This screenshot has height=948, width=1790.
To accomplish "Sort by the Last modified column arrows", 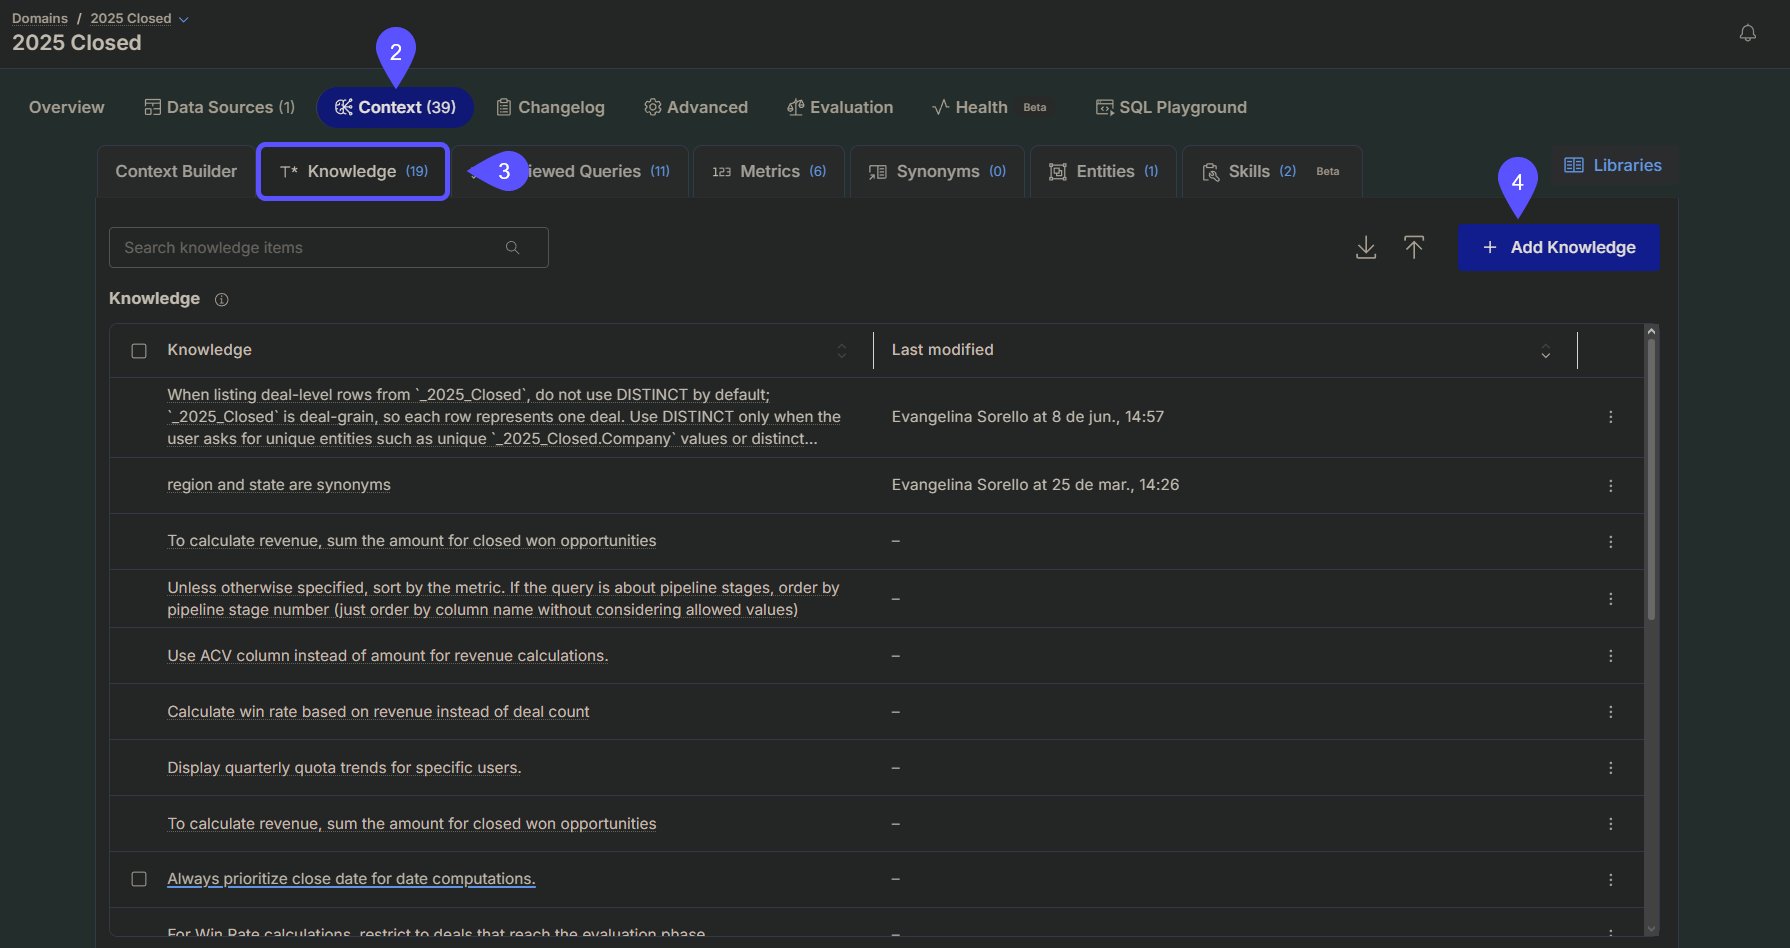I will [x=1545, y=350].
